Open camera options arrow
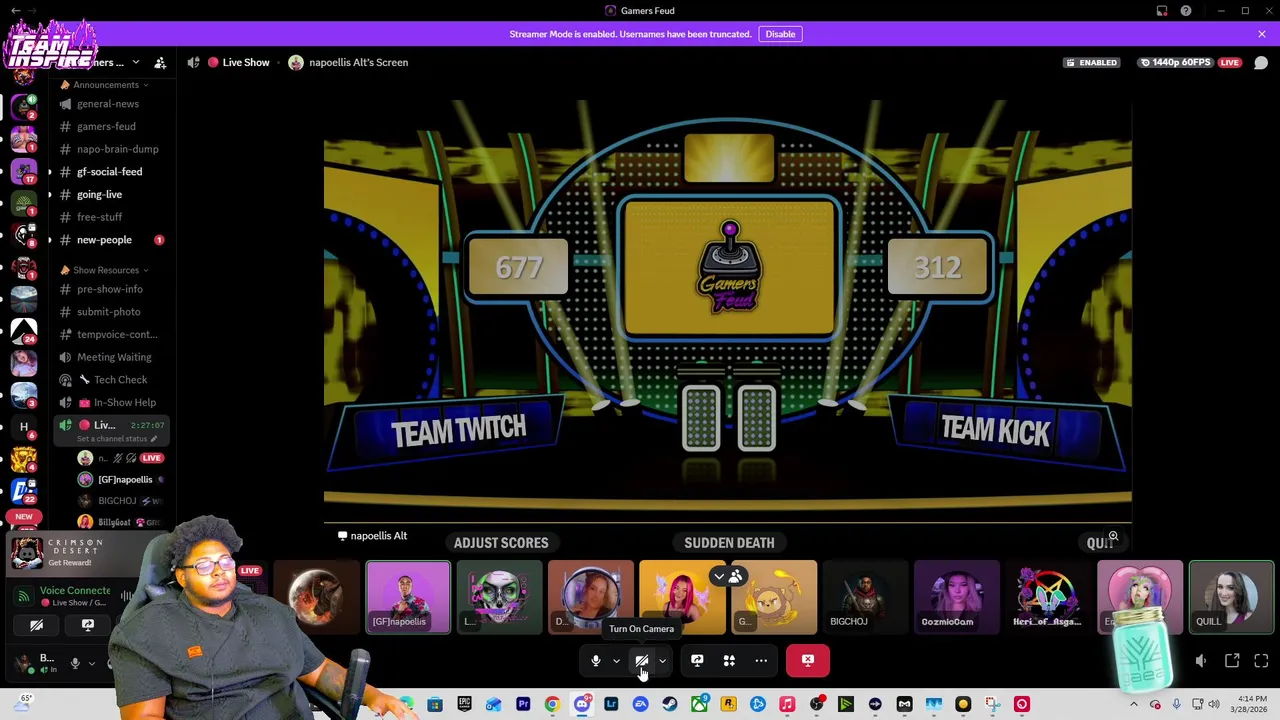The image size is (1280, 720). [662, 661]
